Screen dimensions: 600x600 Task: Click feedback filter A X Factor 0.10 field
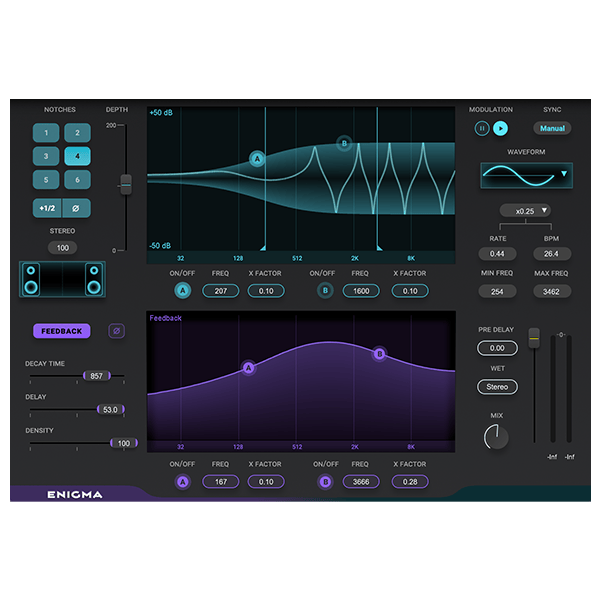[x=266, y=482]
